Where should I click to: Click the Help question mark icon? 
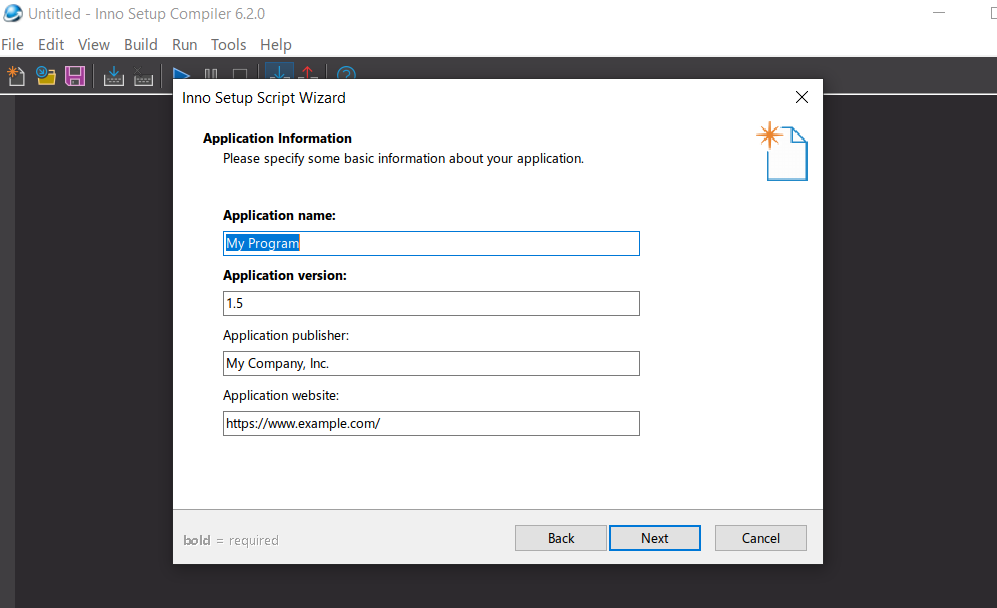[346, 74]
